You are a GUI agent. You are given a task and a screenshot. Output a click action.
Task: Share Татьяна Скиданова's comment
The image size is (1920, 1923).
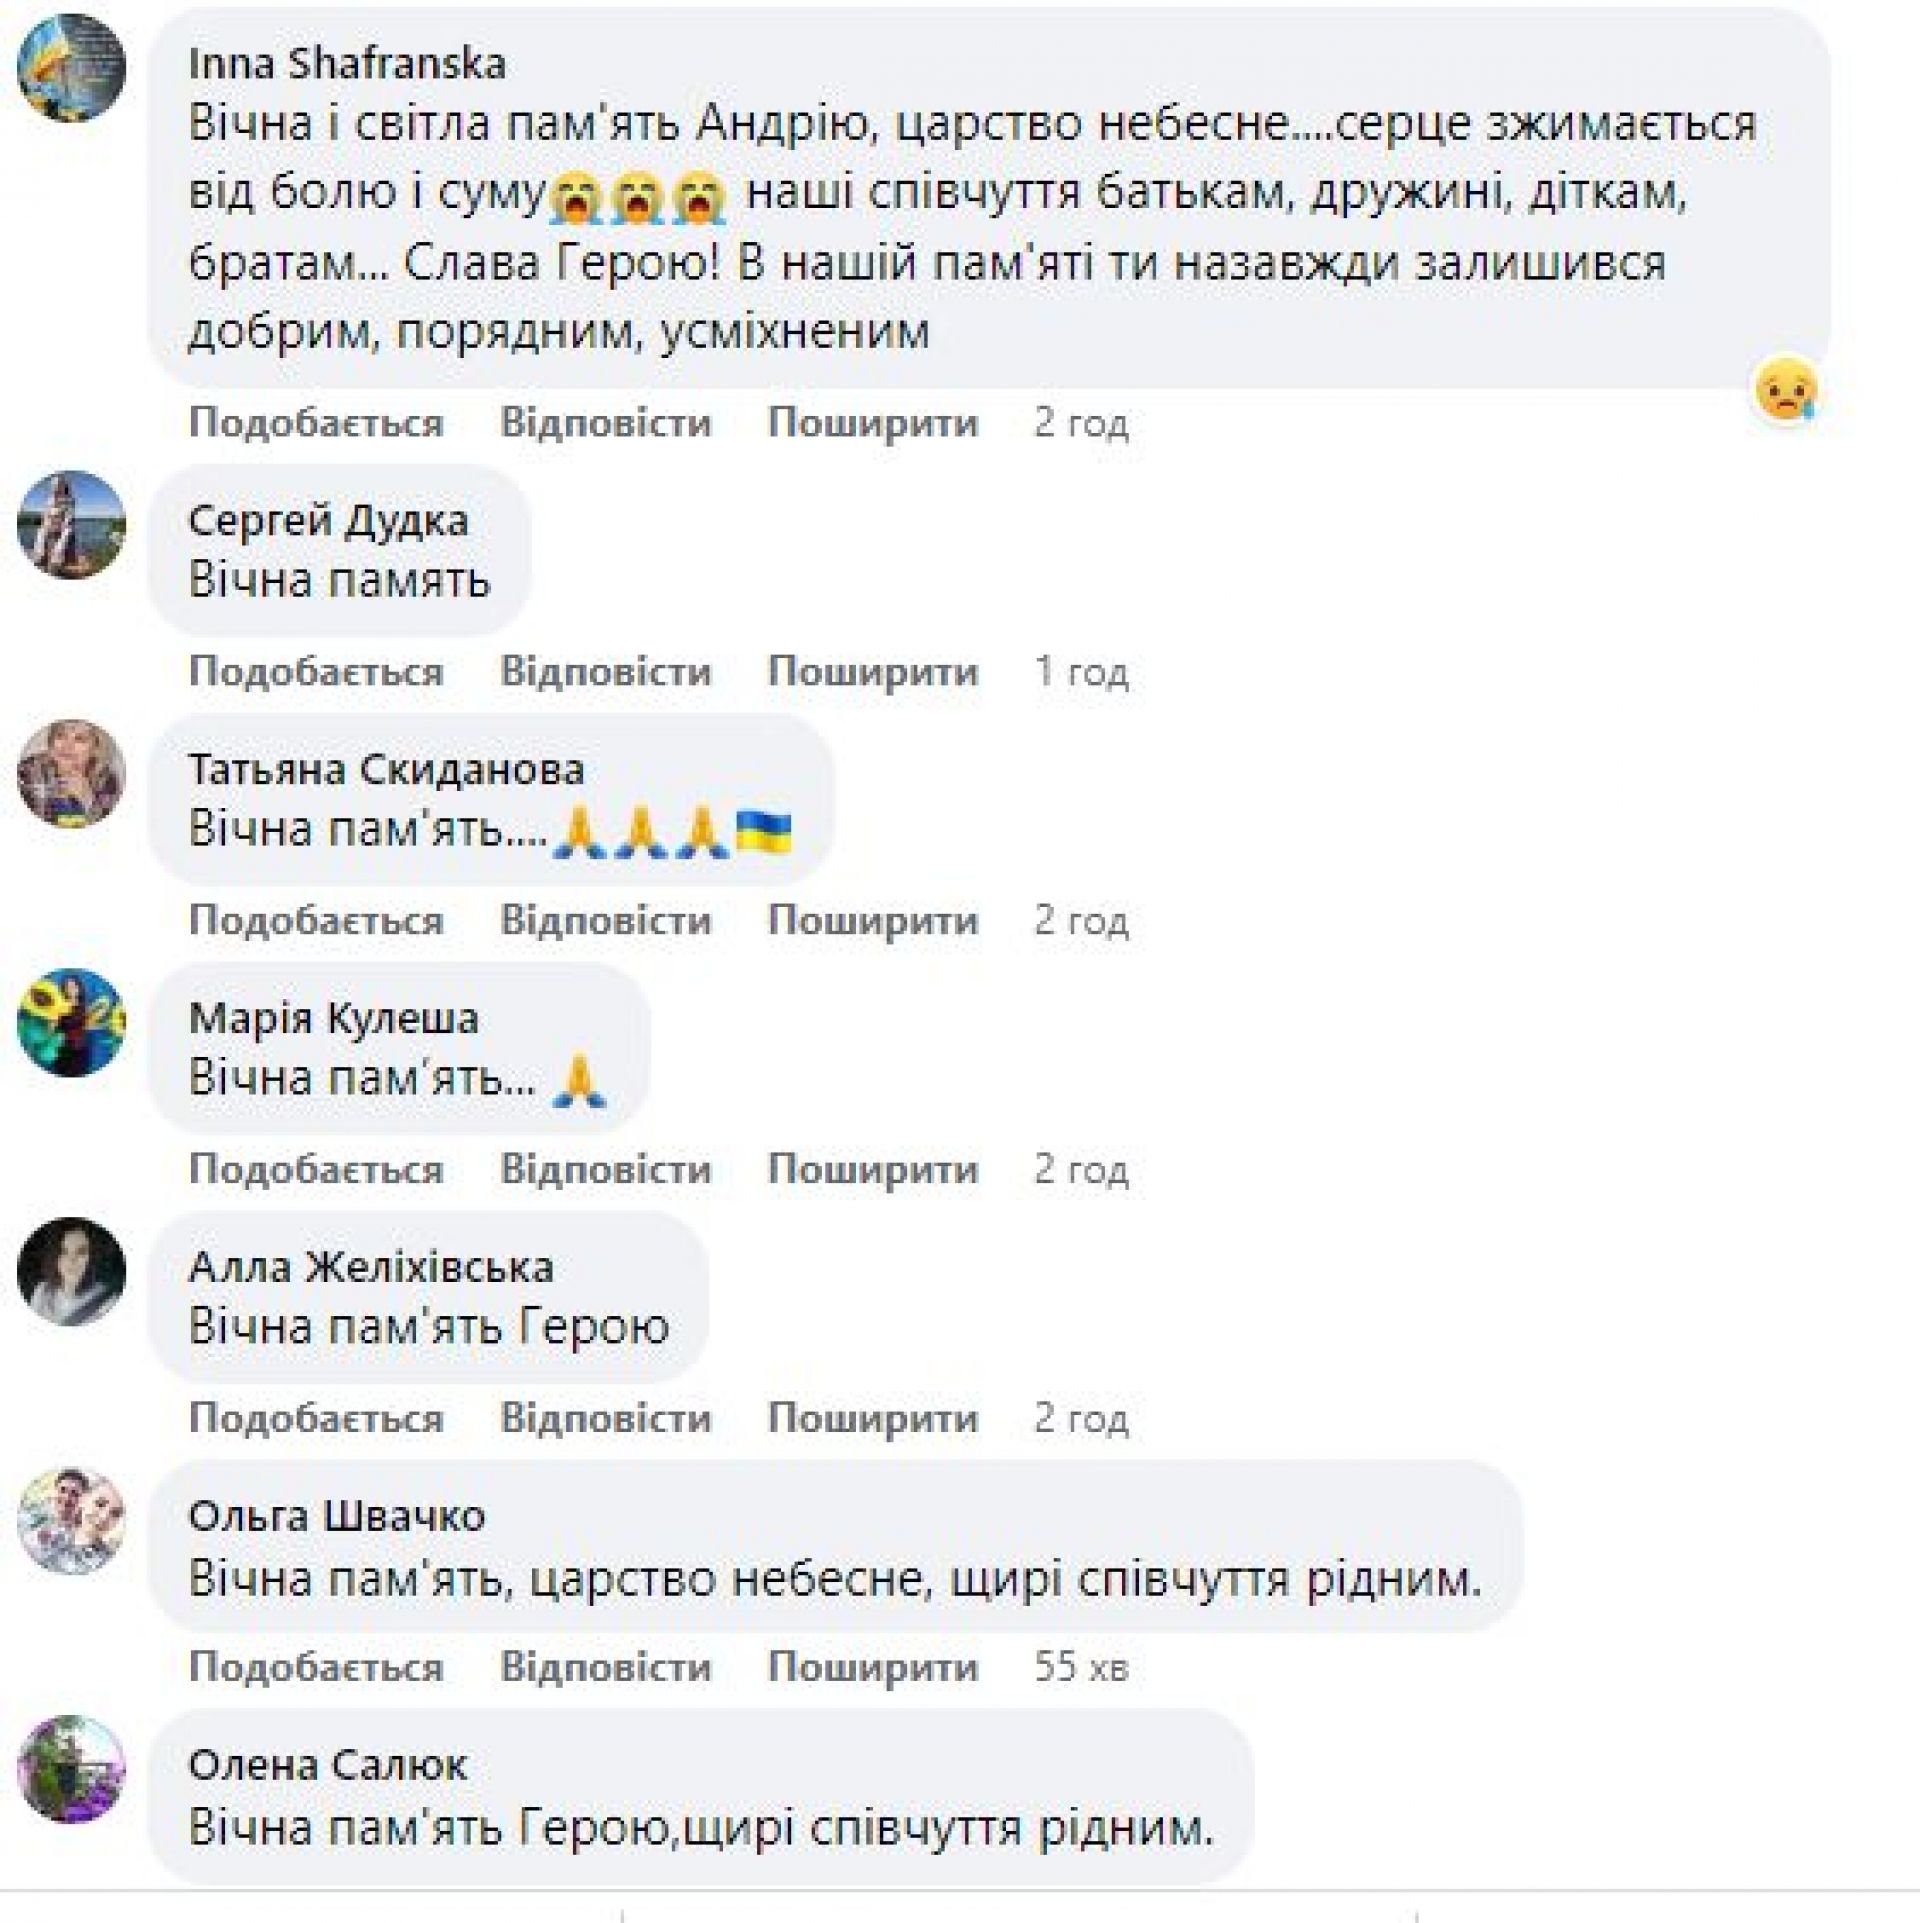tap(872, 921)
